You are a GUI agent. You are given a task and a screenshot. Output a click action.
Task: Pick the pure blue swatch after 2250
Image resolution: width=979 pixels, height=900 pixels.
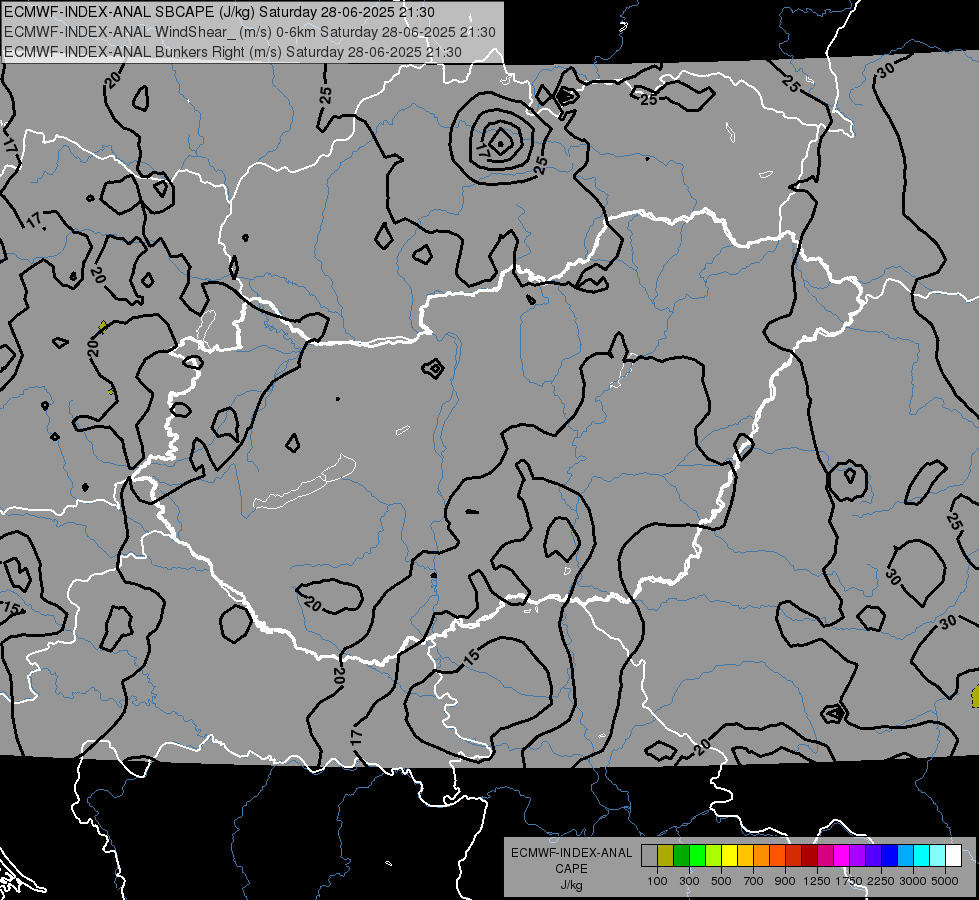click(890, 855)
